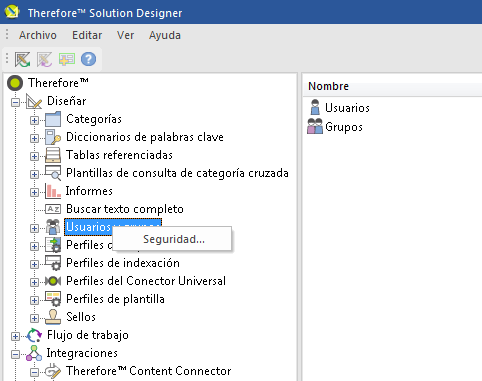Select Perfiles de indexación label
This screenshot has width=482, height=381.
(123, 263)
